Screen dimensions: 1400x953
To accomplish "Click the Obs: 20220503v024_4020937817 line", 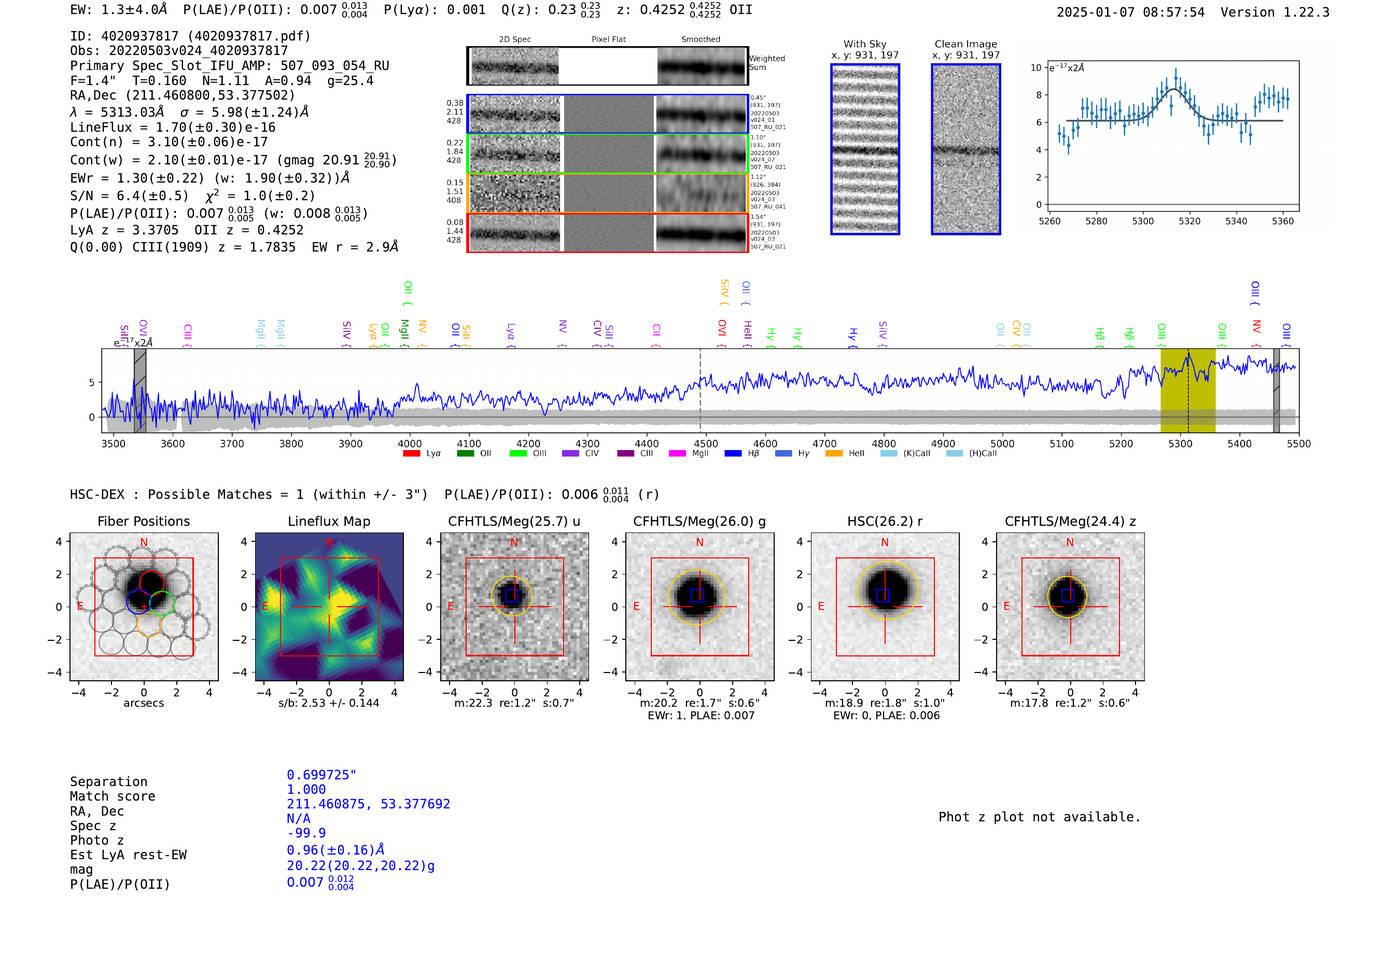I will 179,51.
